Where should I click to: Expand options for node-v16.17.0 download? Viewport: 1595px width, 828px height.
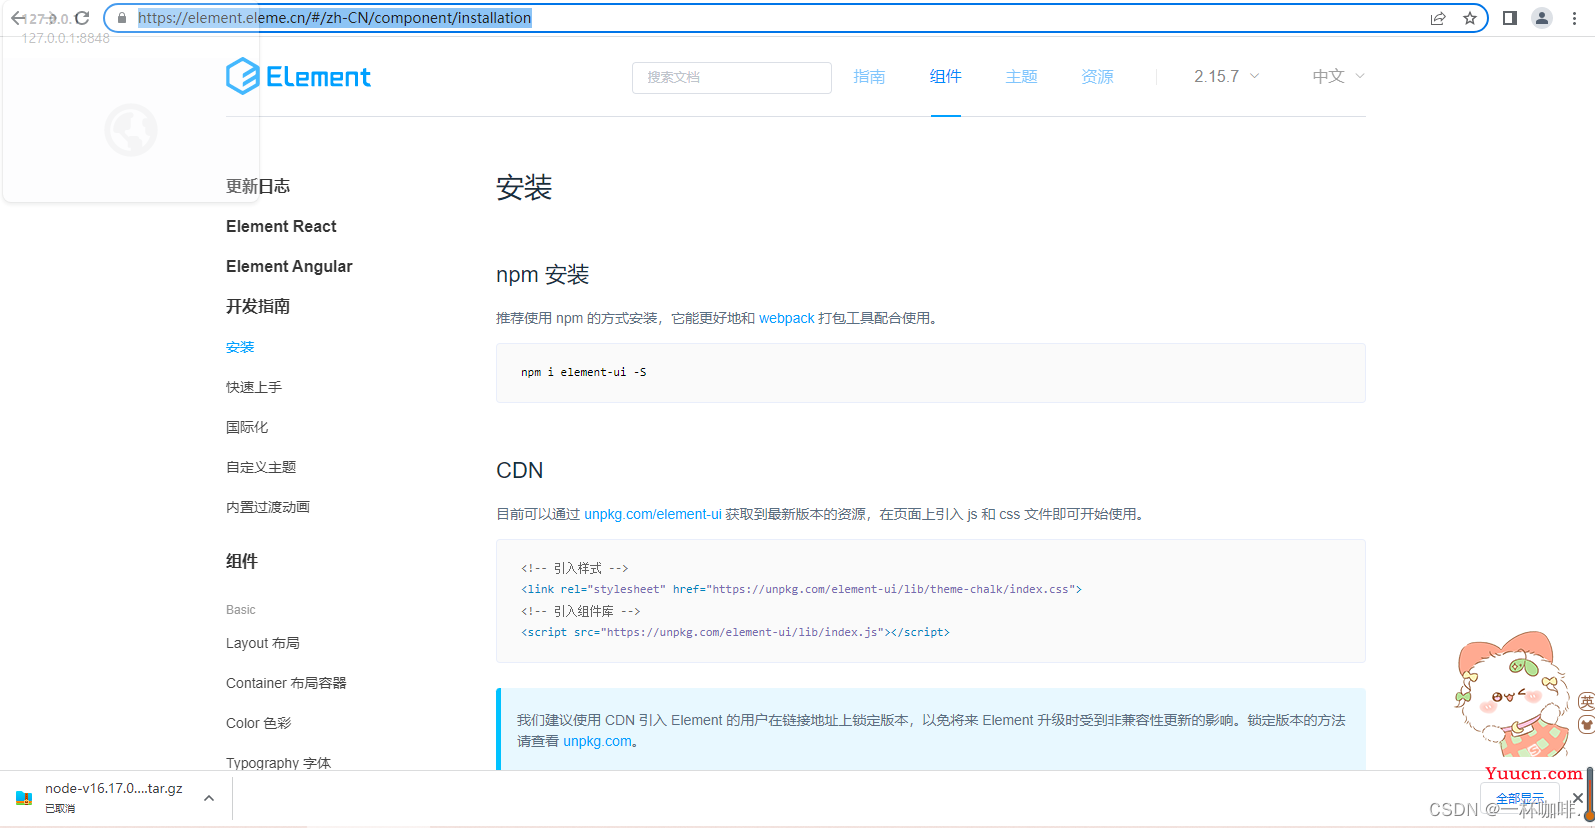[x=209, y=798]
